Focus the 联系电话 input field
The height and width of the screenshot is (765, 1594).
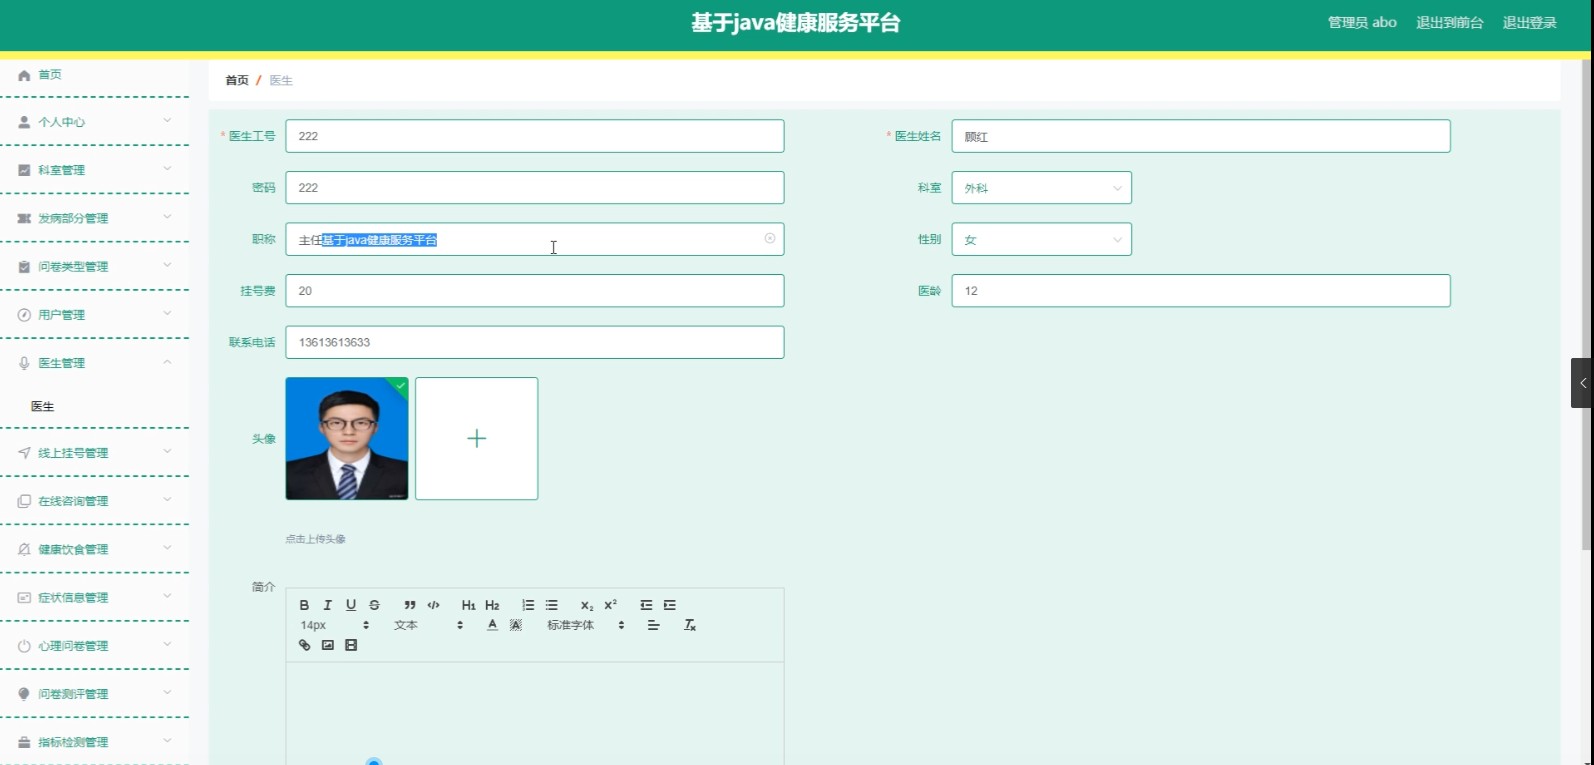[535, 342]
